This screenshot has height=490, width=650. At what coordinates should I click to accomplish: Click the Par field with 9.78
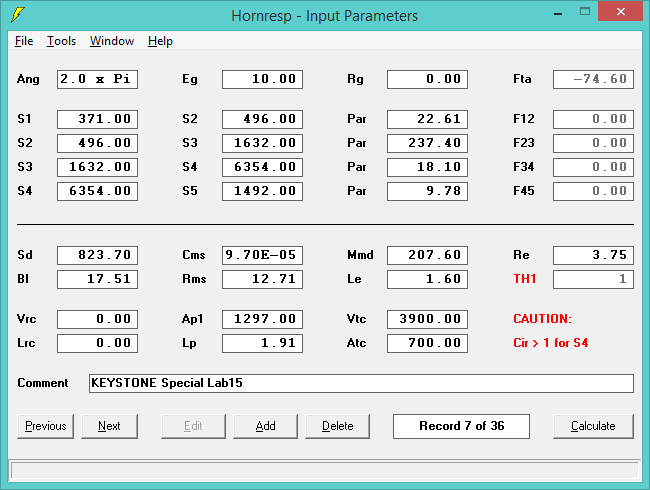pyautogui.click(x=427, y=191)
